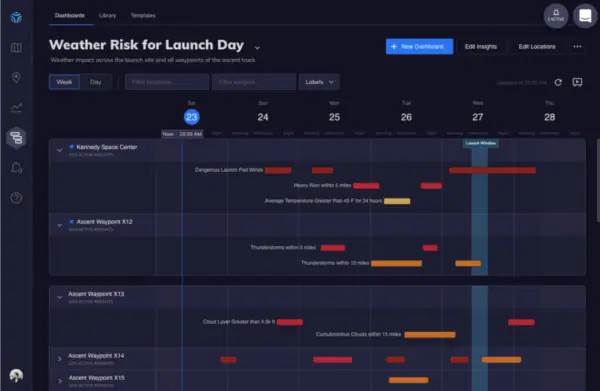Select date 23 in the timeline header
Screen dimensions: 600x391
(191, 117)
